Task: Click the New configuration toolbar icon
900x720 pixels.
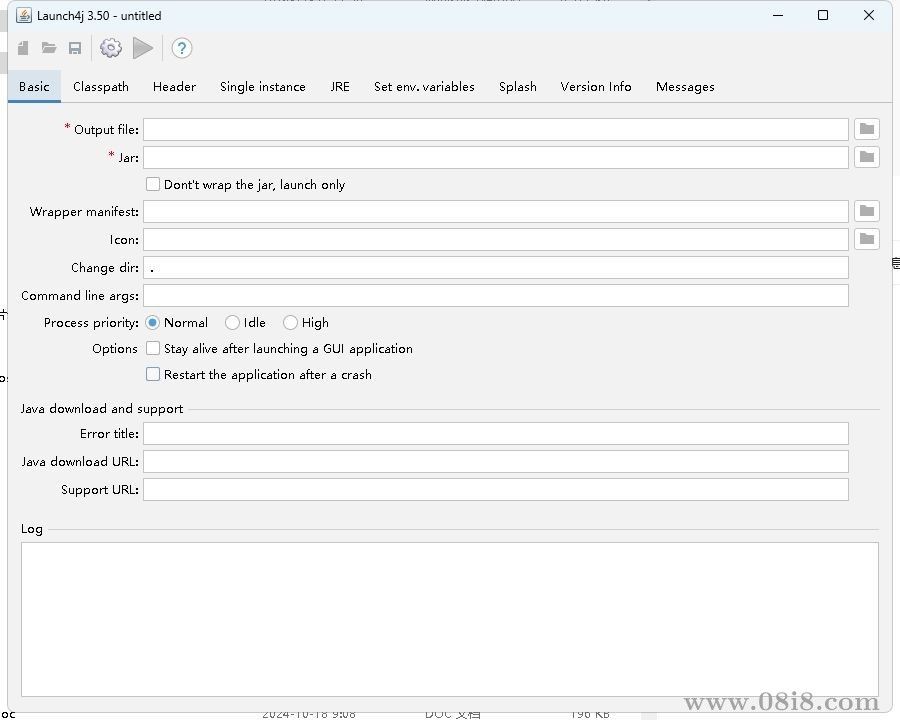Action: point(23,48)
